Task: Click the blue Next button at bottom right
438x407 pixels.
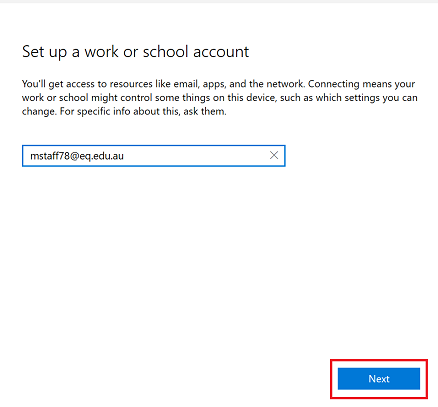Action: tap(379, 379)
